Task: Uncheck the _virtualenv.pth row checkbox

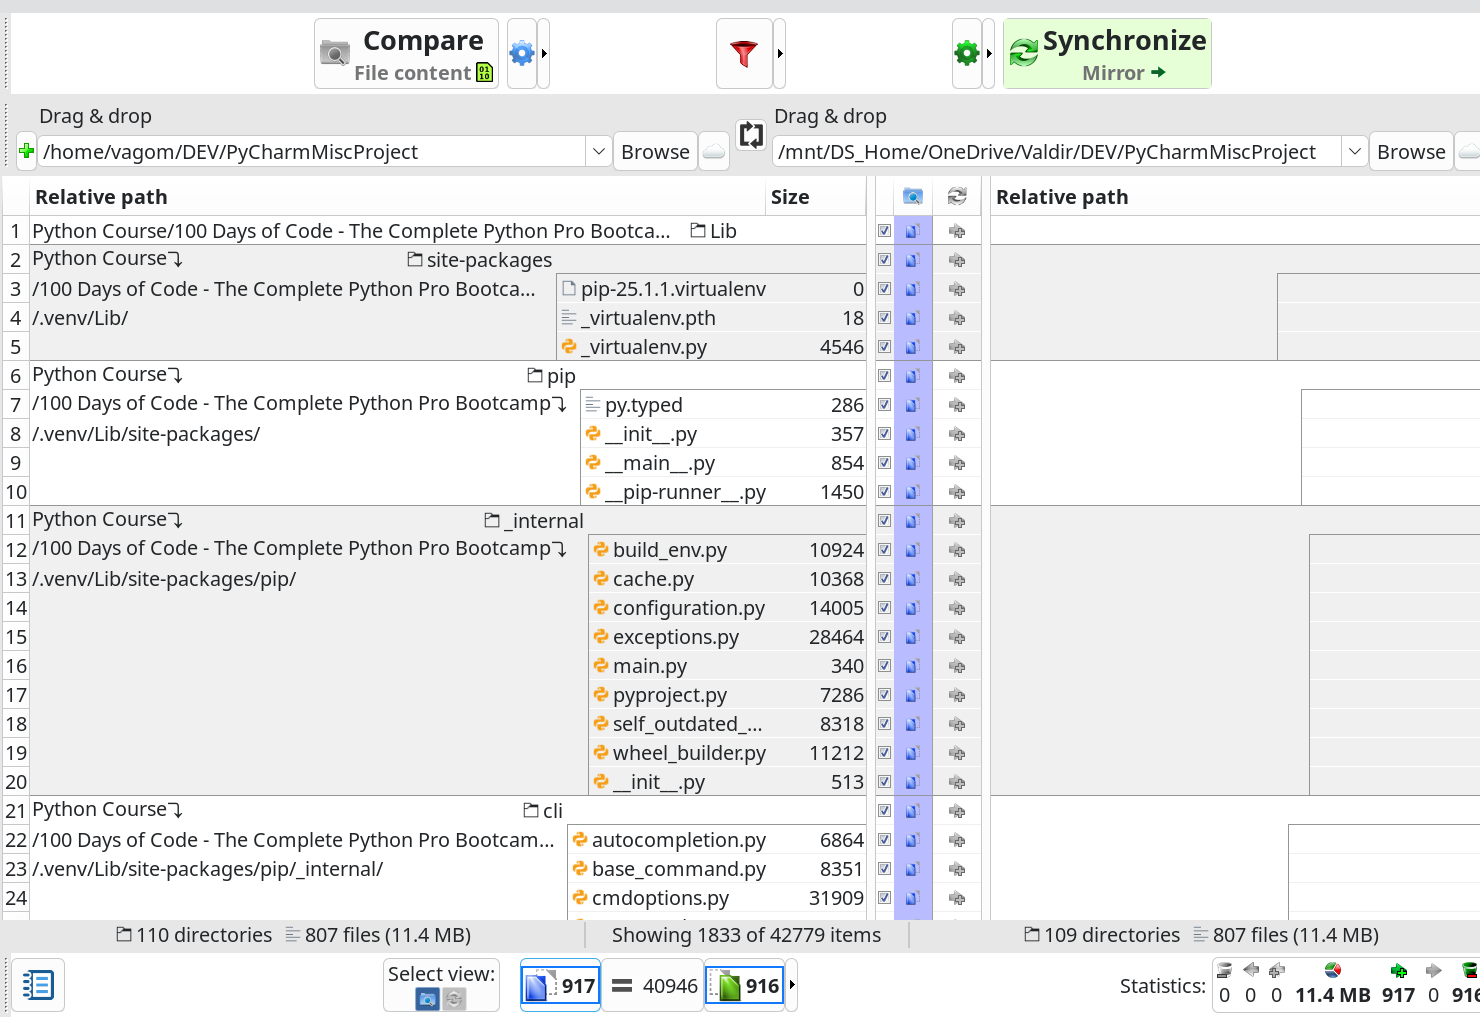Action: pos(884,318)
